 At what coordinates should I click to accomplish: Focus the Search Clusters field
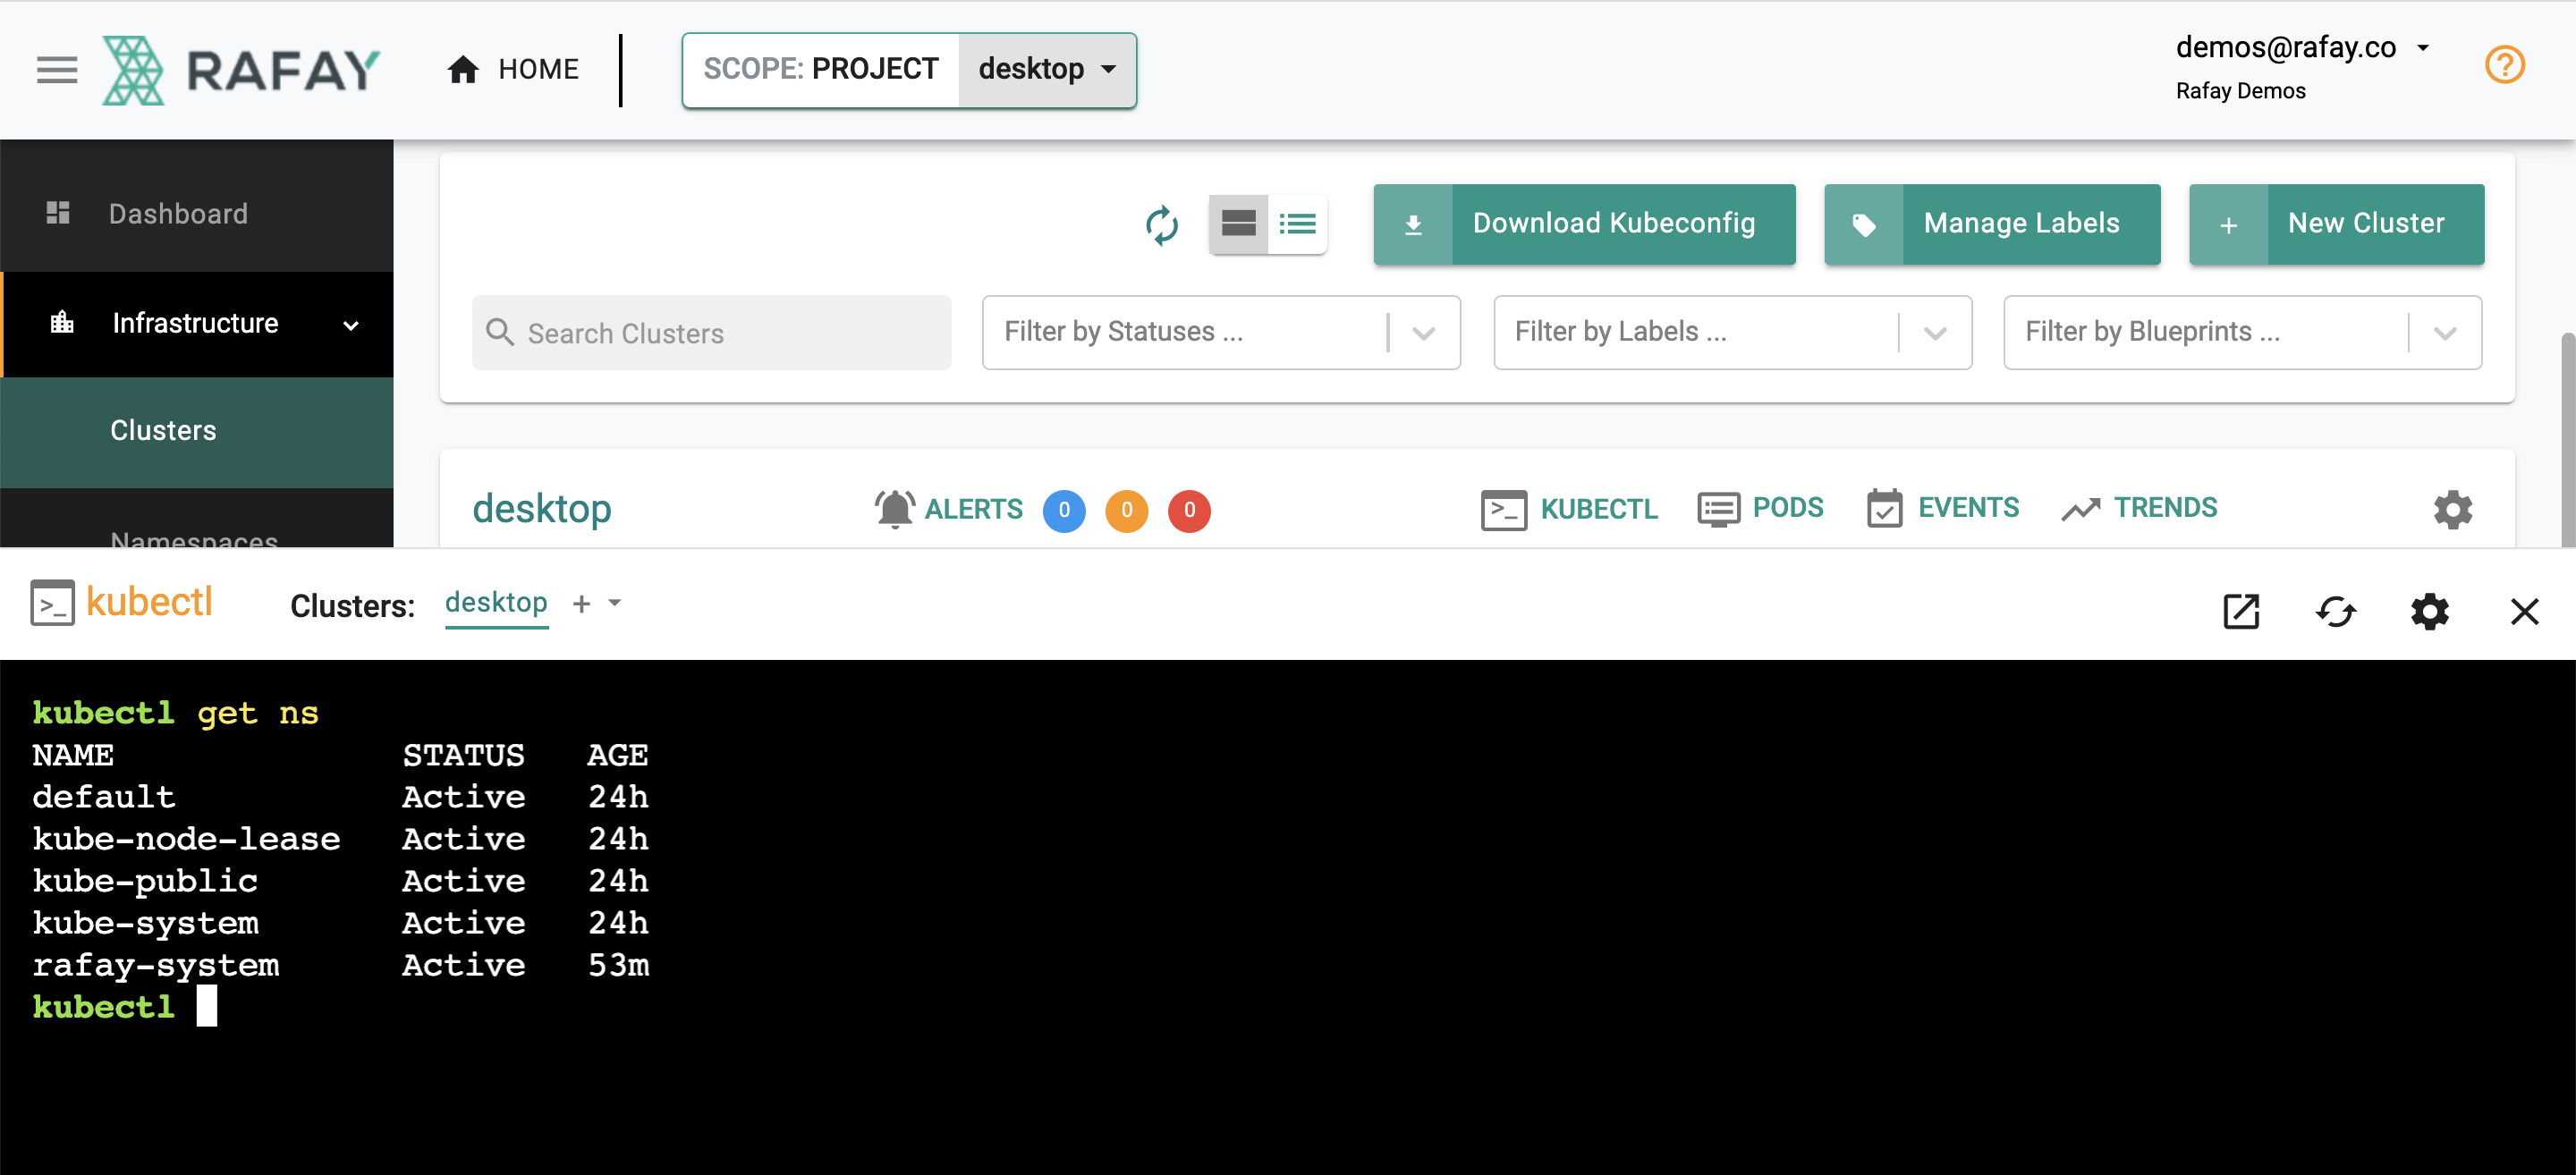coord(711,333)
